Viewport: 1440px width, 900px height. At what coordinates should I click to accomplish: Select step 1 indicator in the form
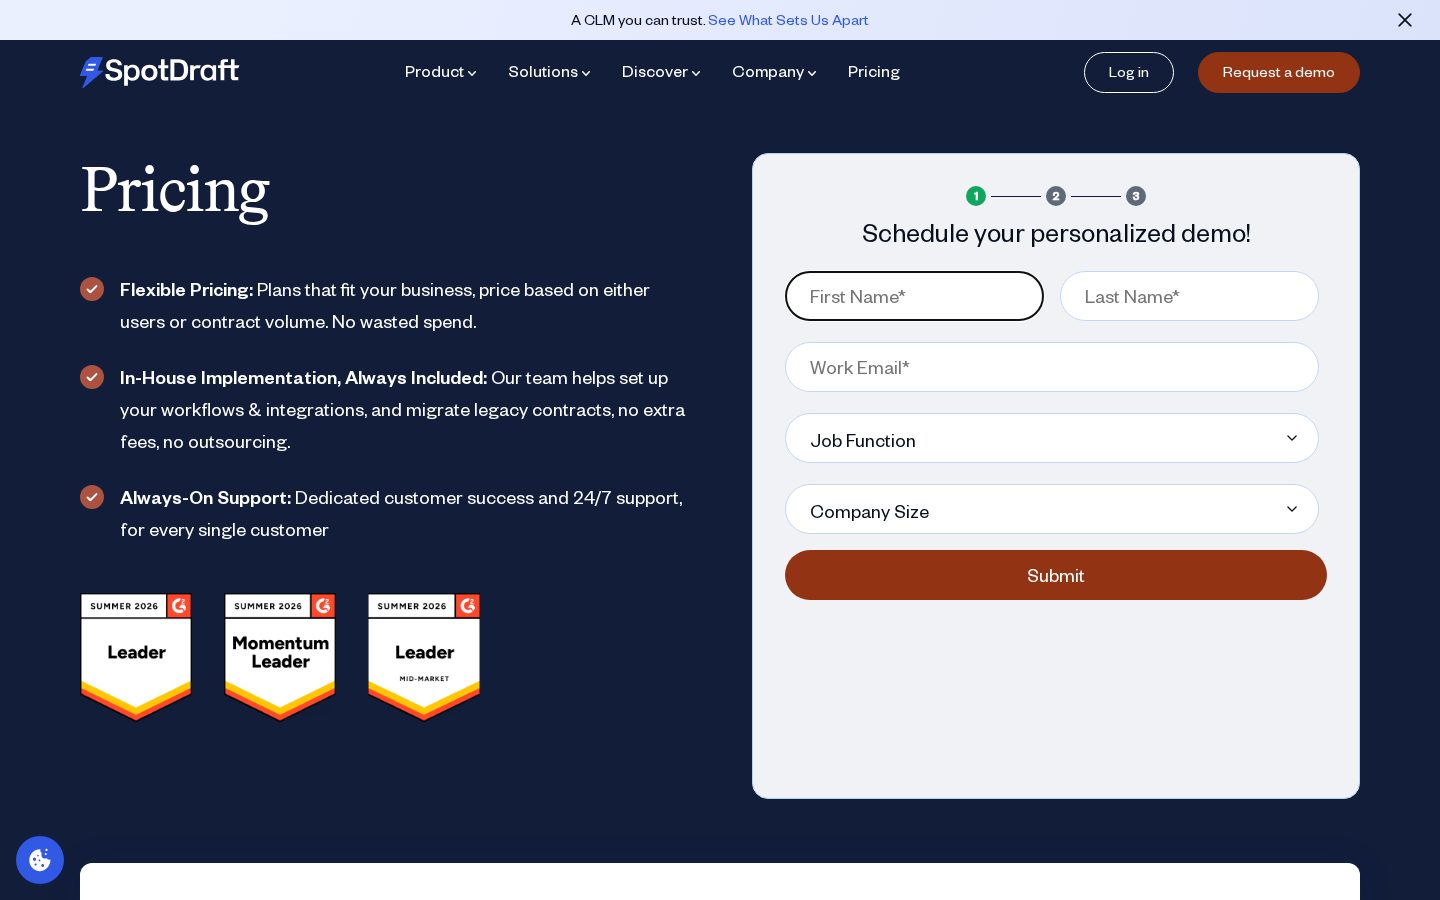pyautogui.click(x=976, y=196)
